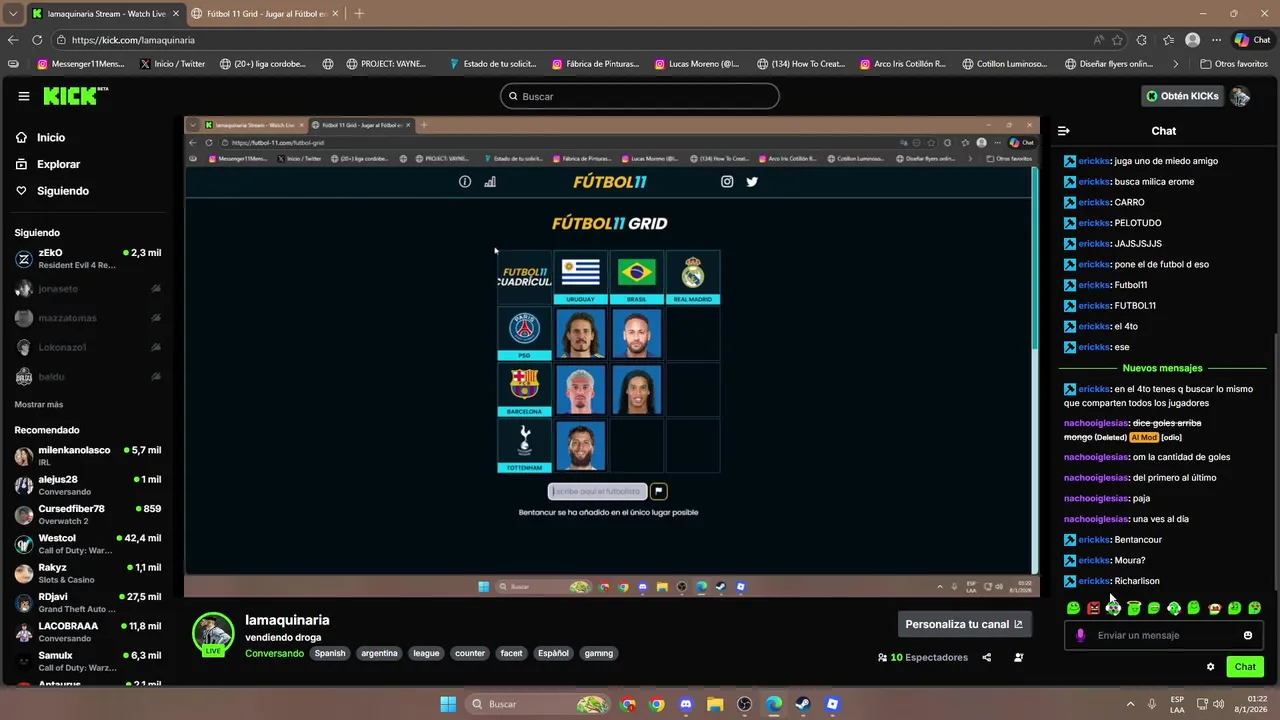Insert the angry red emote
Screen dimensions: 1280x720
1094,608
